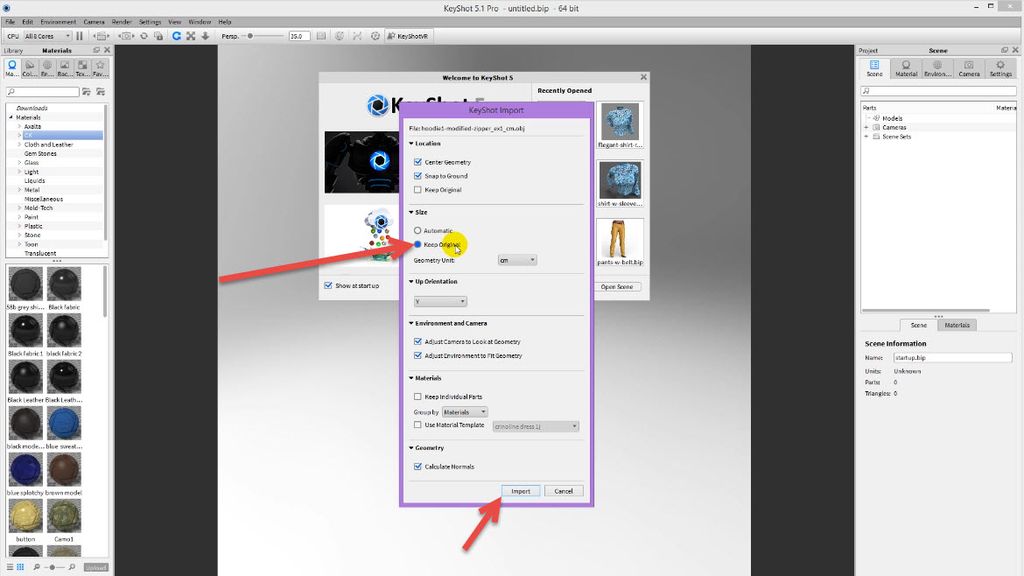Open the Render menu
This screenshot has height=576, width=1024.
[x=121, y=22]
